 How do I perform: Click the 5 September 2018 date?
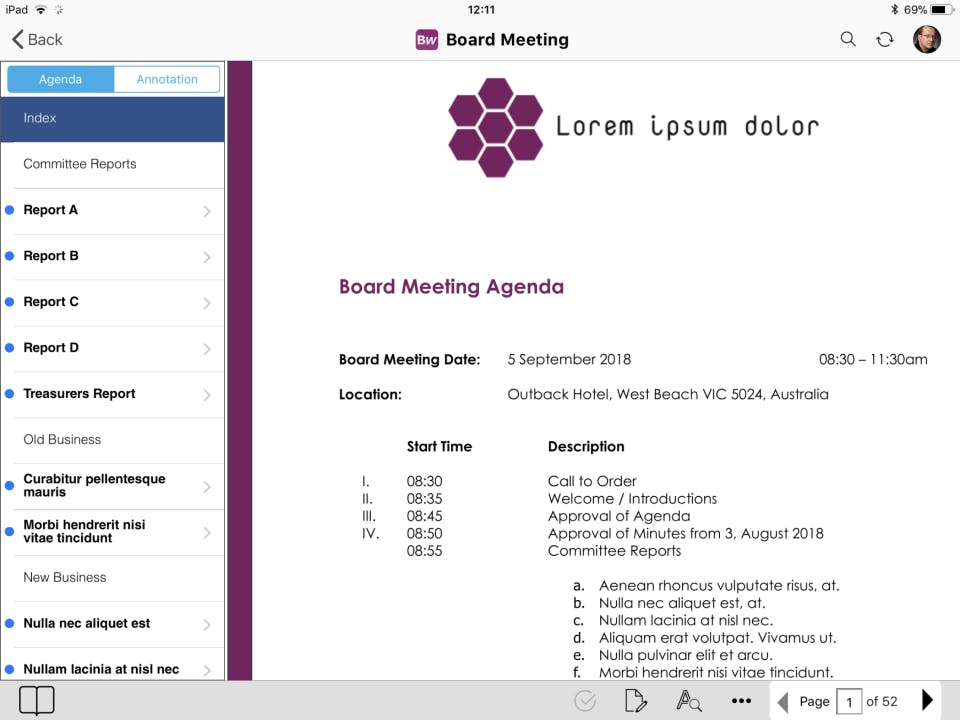(x=569, y=359)
